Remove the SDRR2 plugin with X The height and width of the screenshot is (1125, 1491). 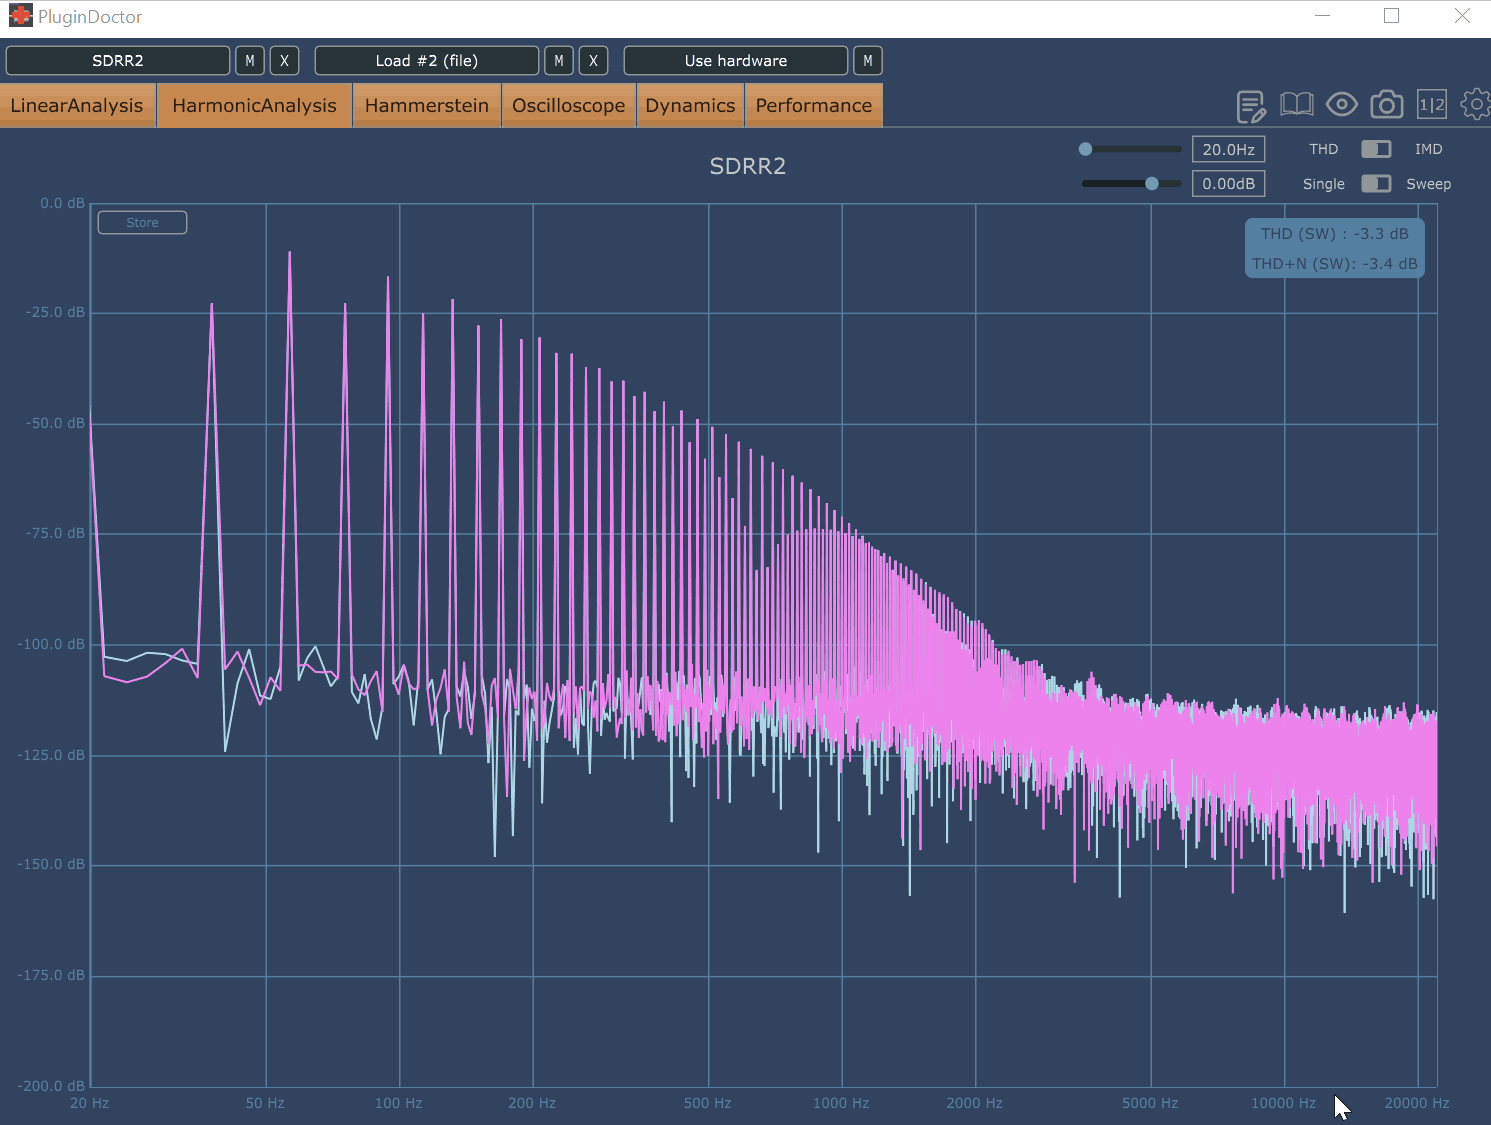pos(284,61)
